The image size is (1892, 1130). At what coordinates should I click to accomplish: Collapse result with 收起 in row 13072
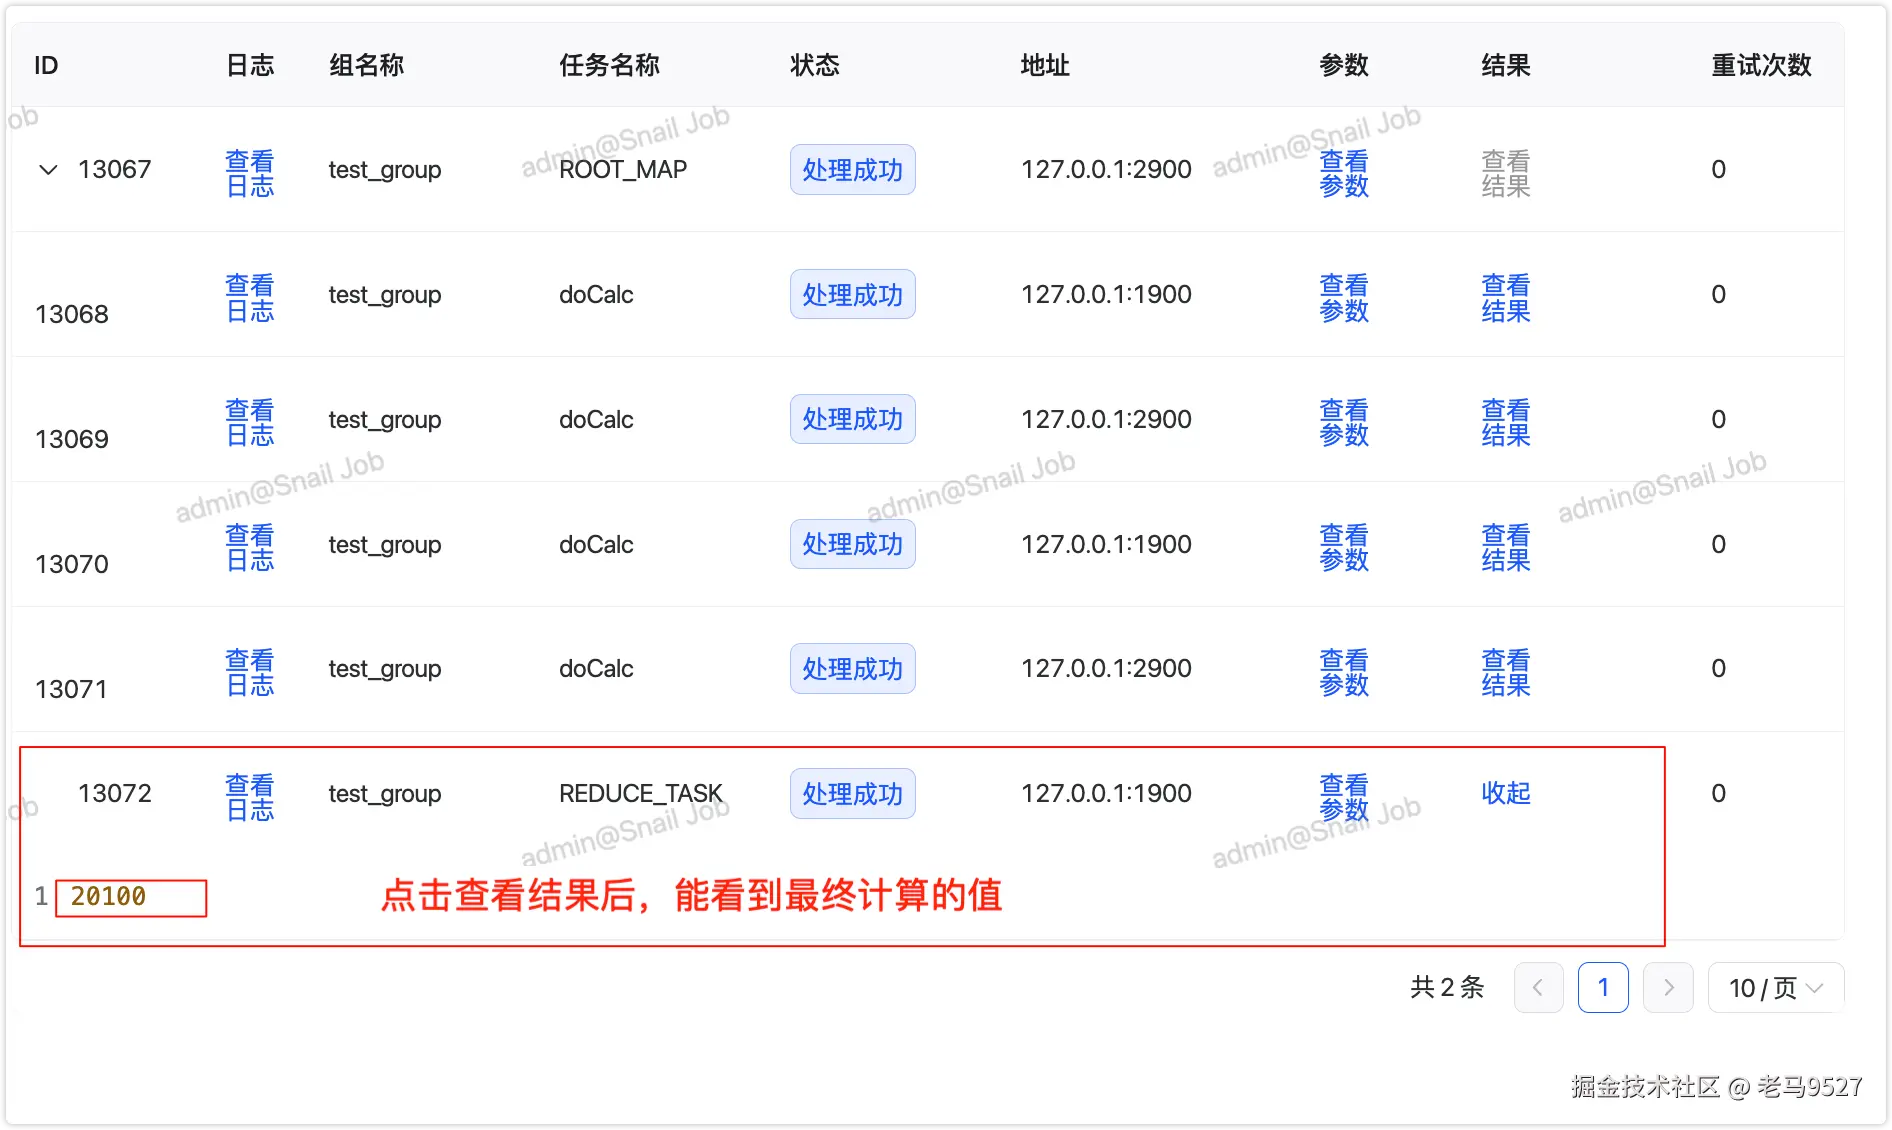coord(1506,793)
